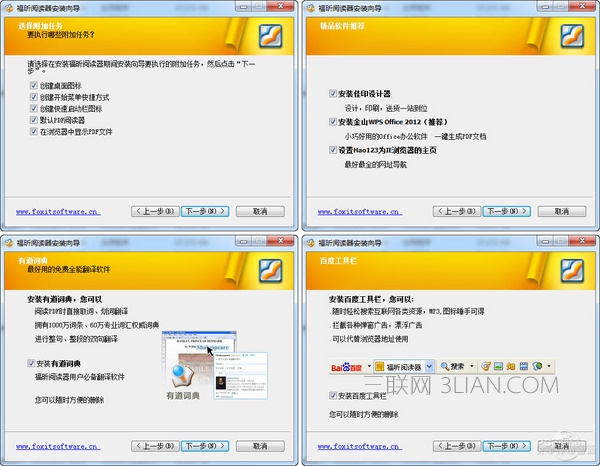Uncheck 安装有道词典

(x=31, y=363)
